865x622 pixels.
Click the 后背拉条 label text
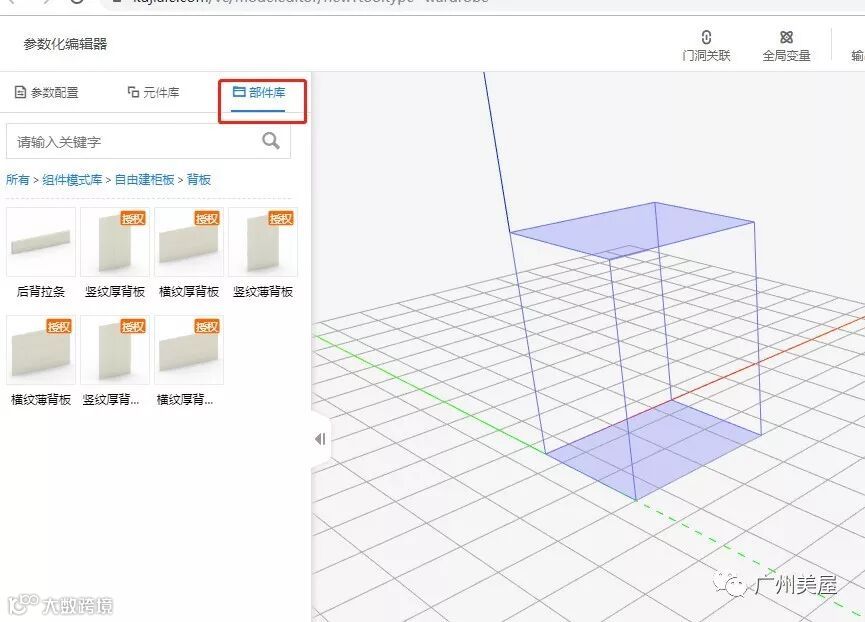point(41,291)
